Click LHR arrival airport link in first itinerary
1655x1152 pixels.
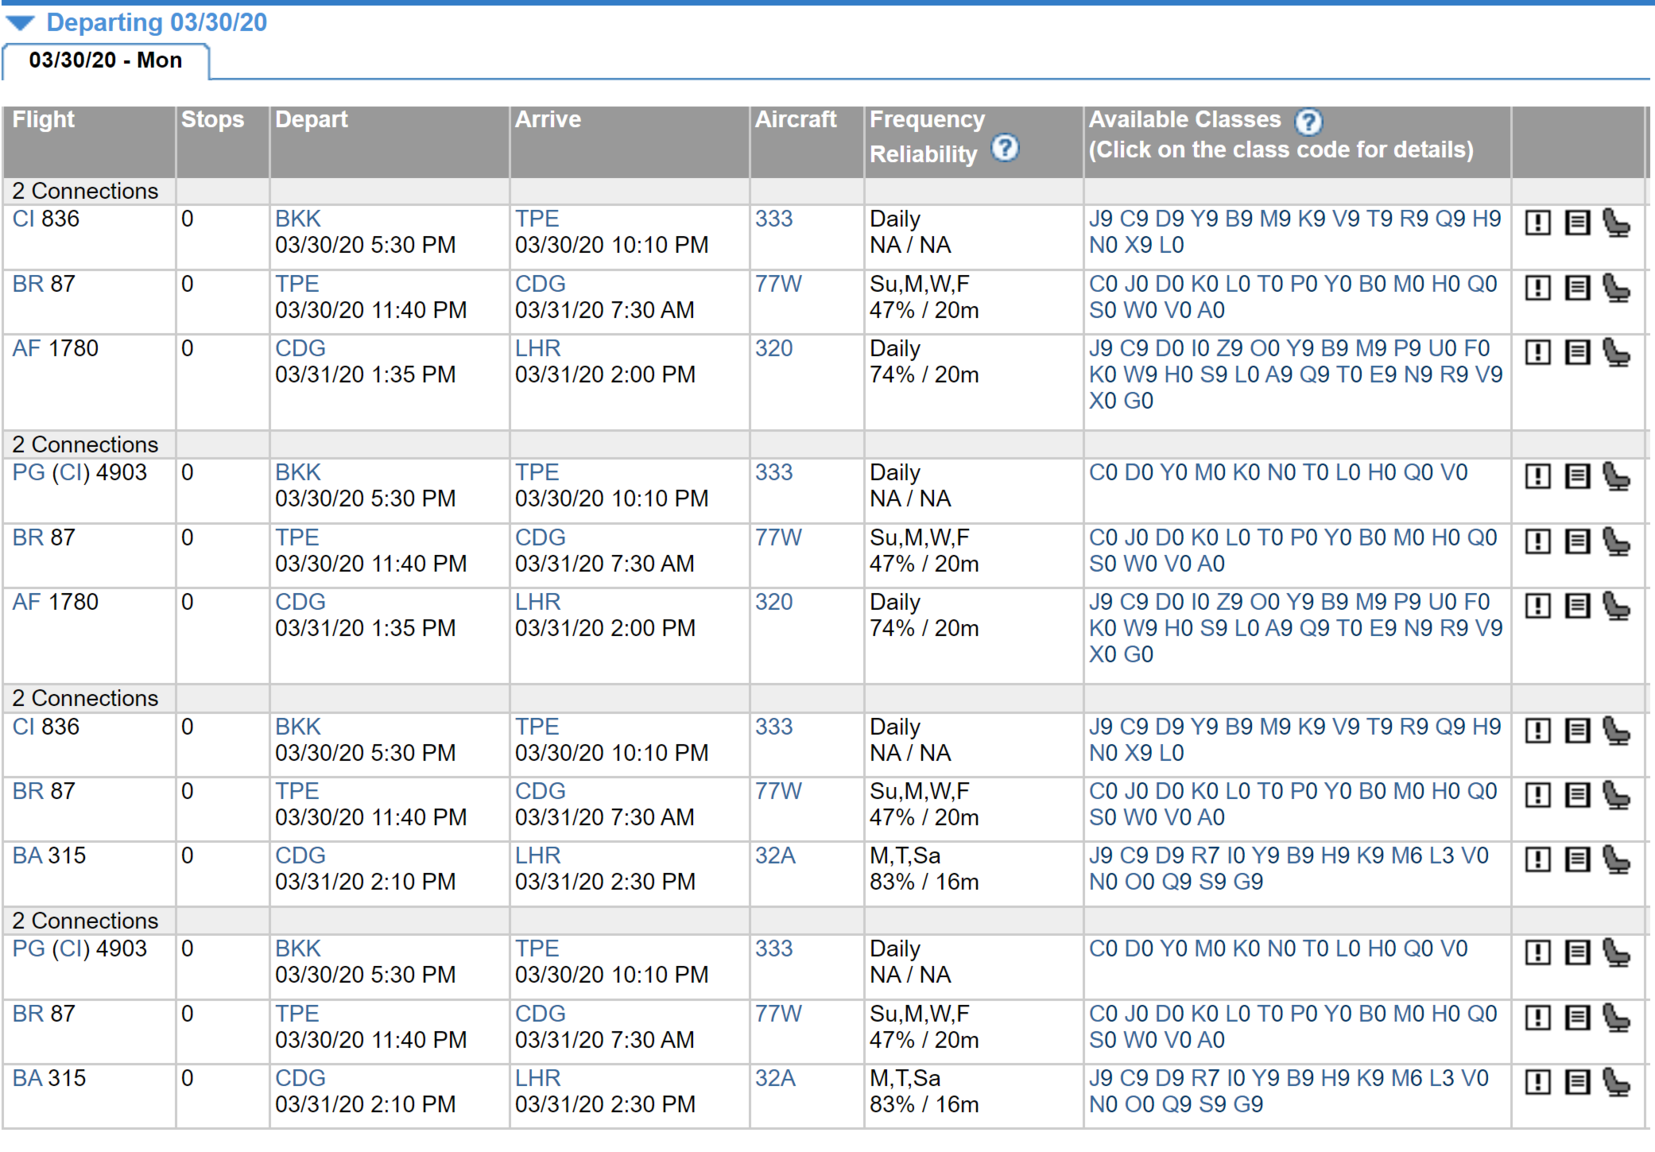[538, 349]
